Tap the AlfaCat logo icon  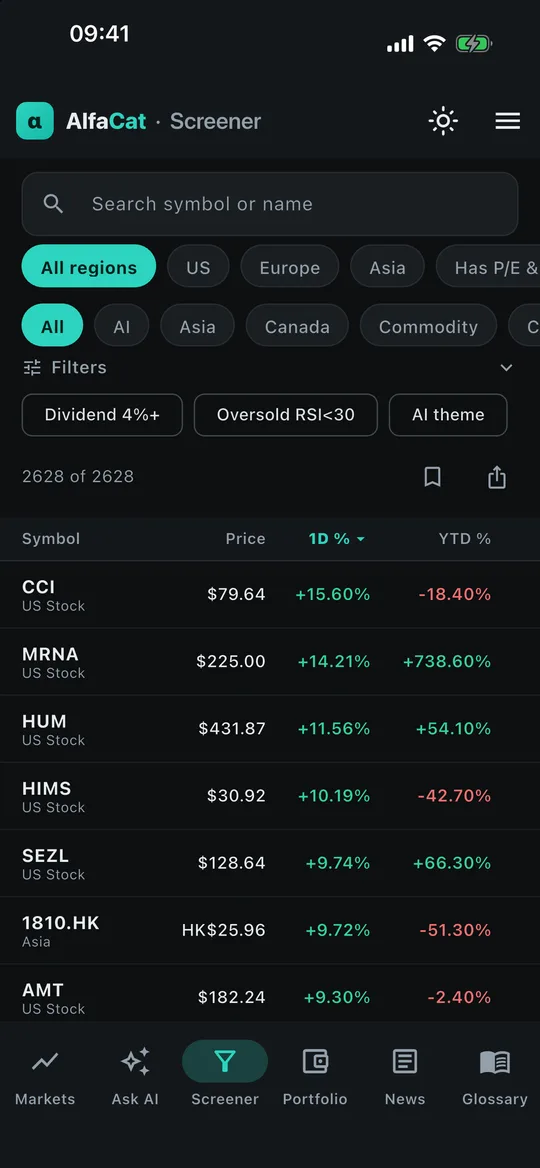click(35, 121)
